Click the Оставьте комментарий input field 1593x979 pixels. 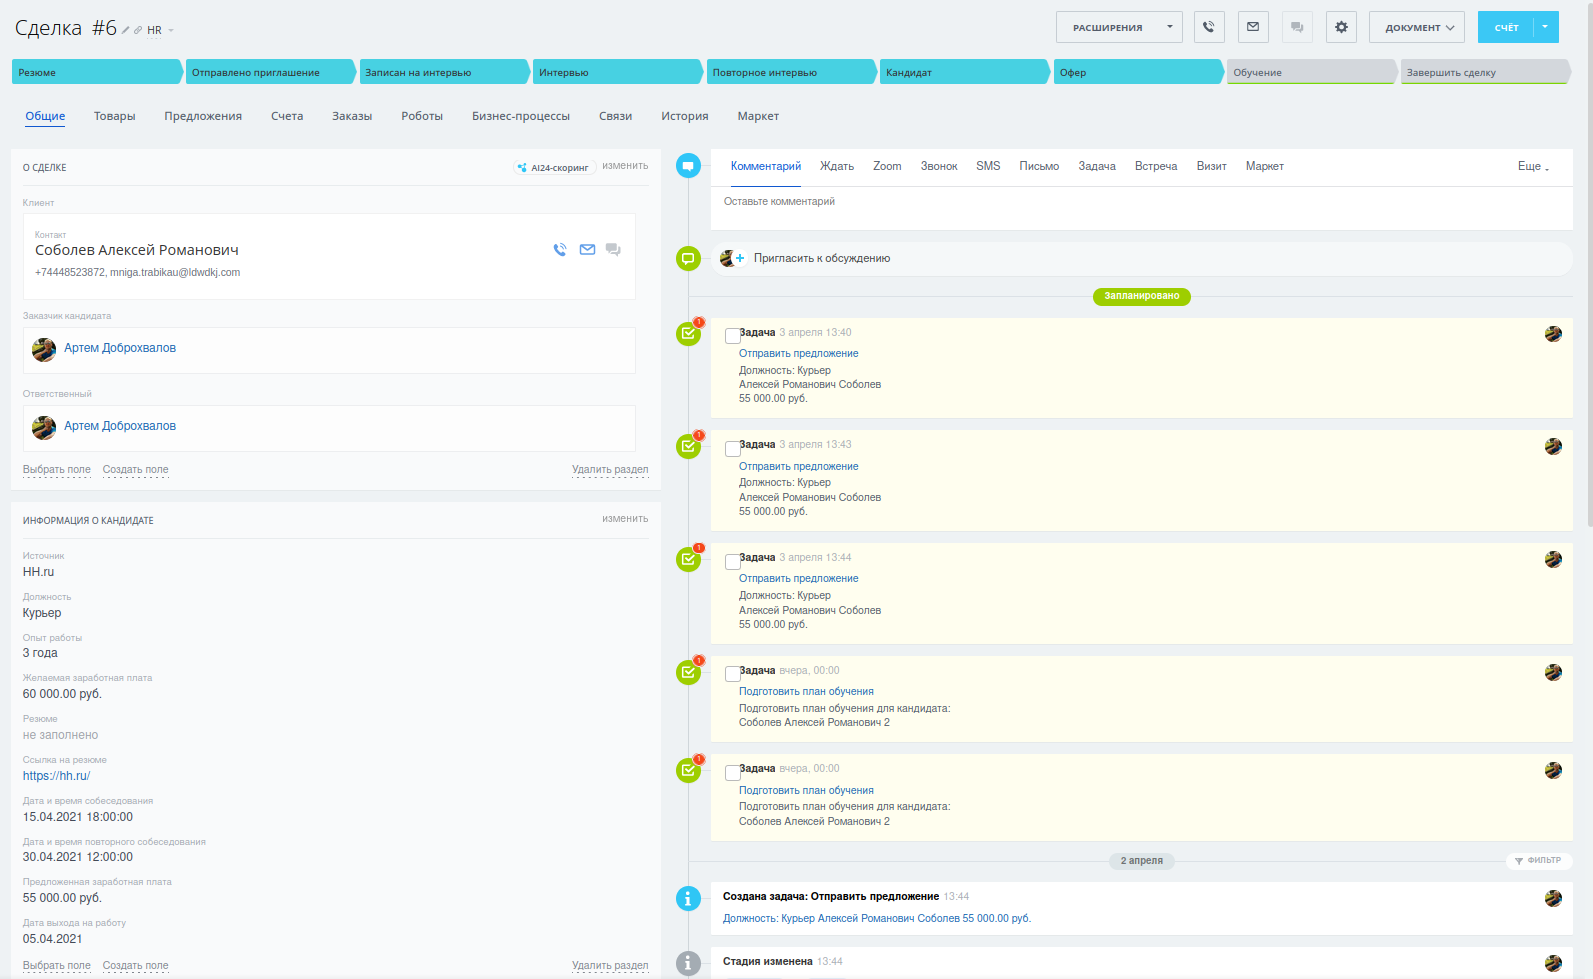(1140, 202)
